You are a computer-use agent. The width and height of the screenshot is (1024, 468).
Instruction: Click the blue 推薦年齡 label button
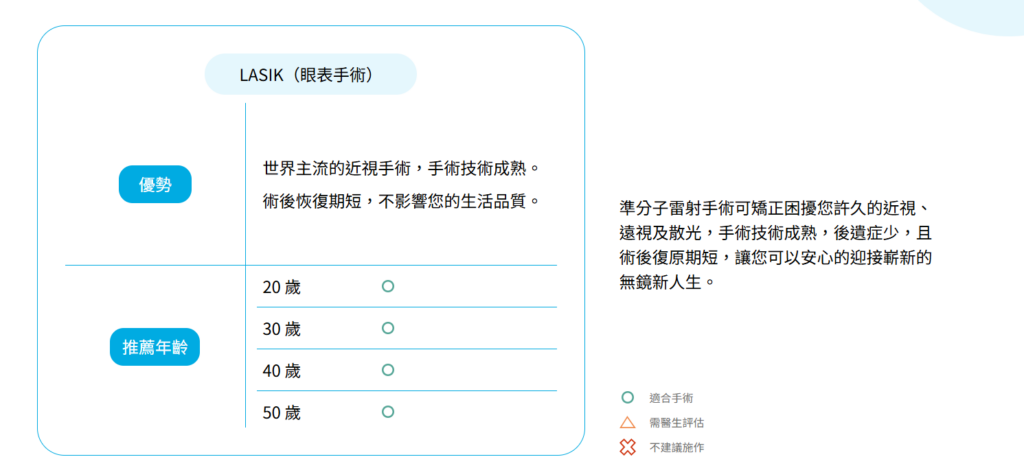pos(155,347)
